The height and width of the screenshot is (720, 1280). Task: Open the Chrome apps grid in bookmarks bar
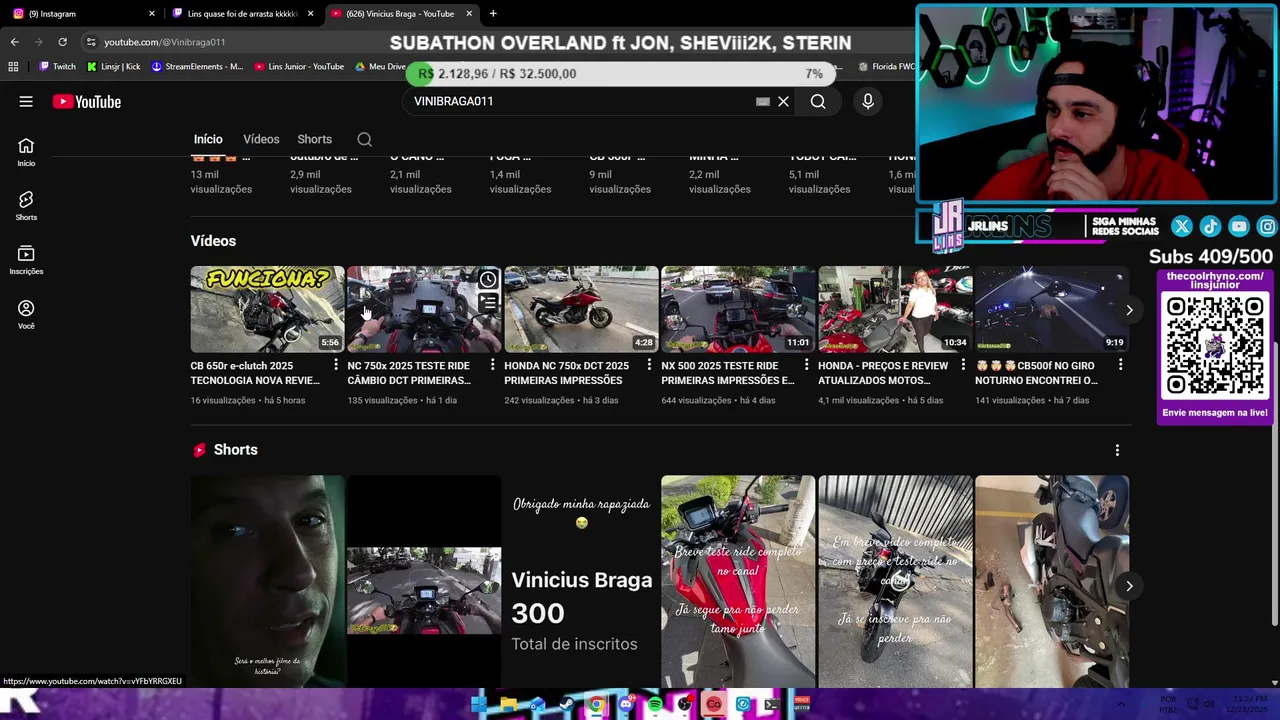(x=13, y=66)
